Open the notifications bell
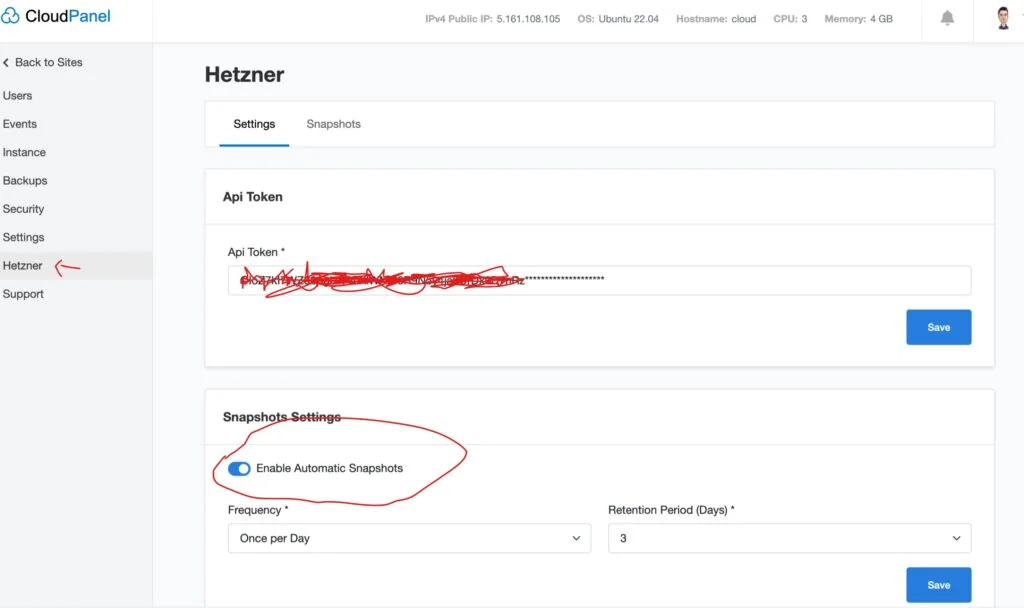Image resolution: width=1024 pixels, height=609 pixels. [x=947, y=18]
